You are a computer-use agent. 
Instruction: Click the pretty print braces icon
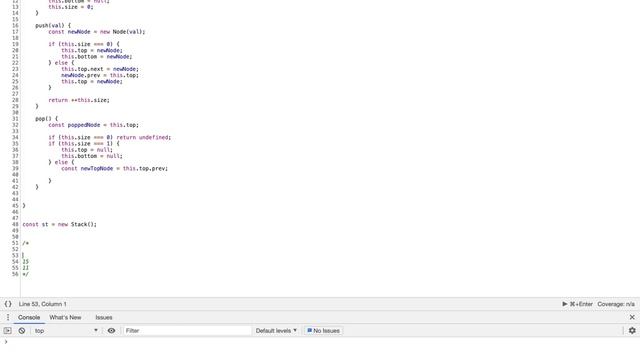coord(8,304)
